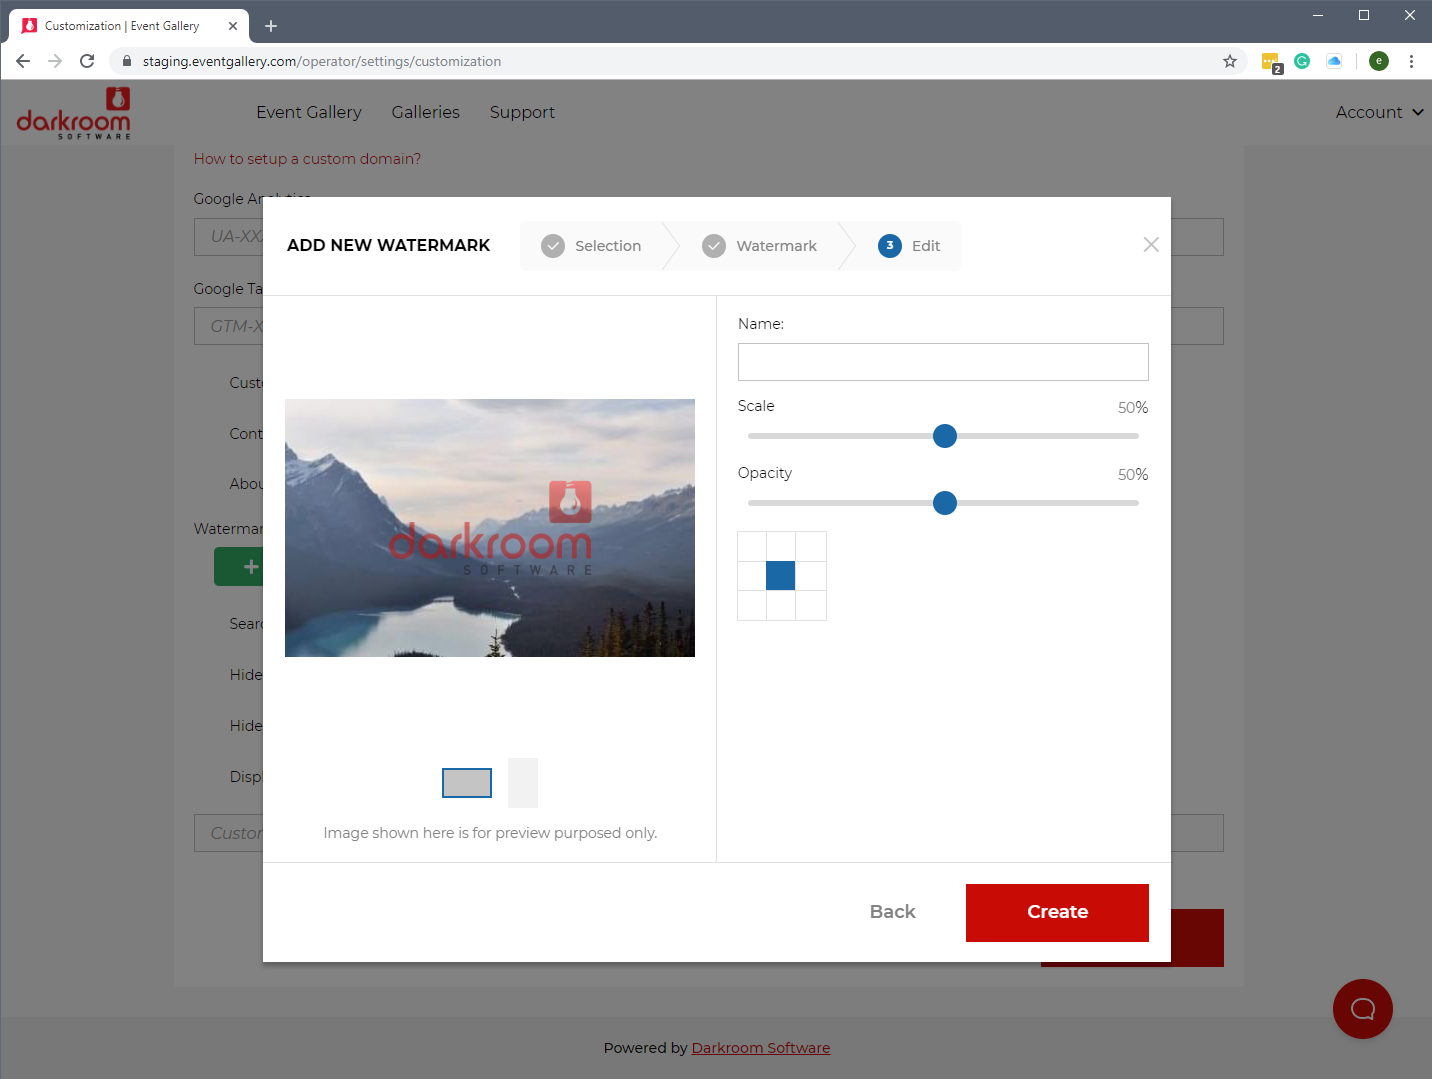This screenshot has width=1432, height=1079.
Task: Go to the Watermark step
Action: tap(759, 246)
